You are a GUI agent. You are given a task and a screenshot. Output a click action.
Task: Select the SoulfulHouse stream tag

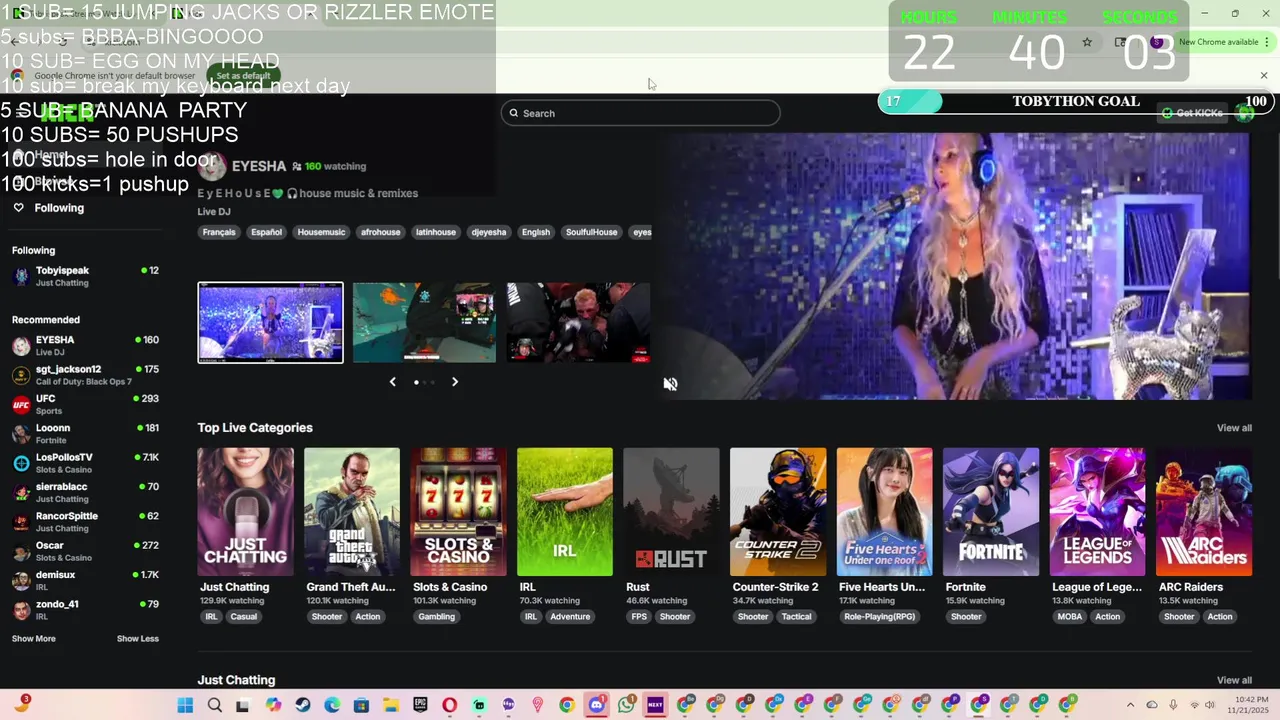(x=591, y=232)
